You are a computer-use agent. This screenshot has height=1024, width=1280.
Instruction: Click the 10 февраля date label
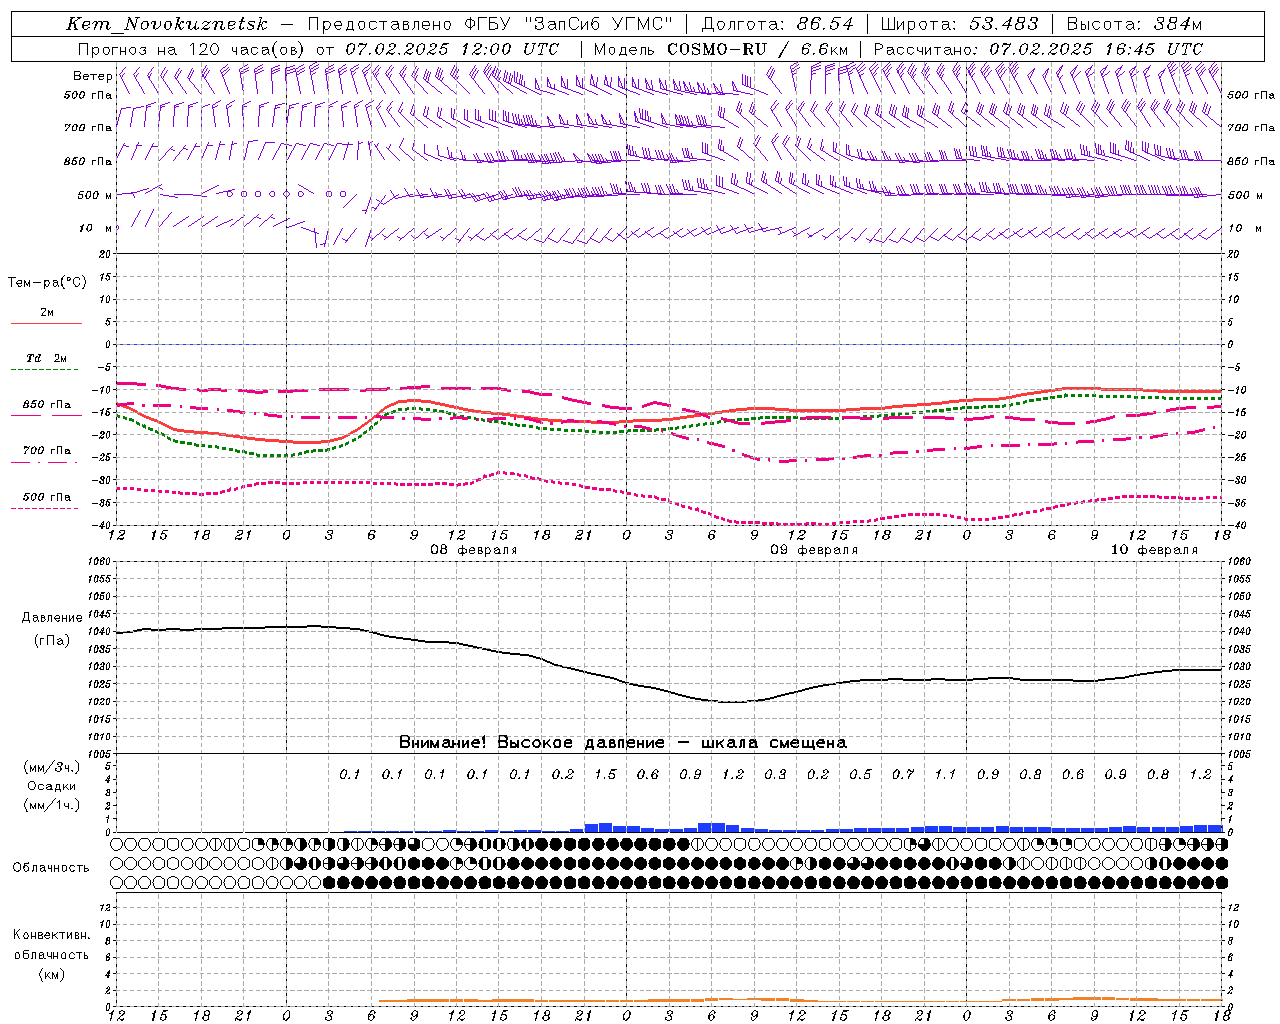(1154, 550)
